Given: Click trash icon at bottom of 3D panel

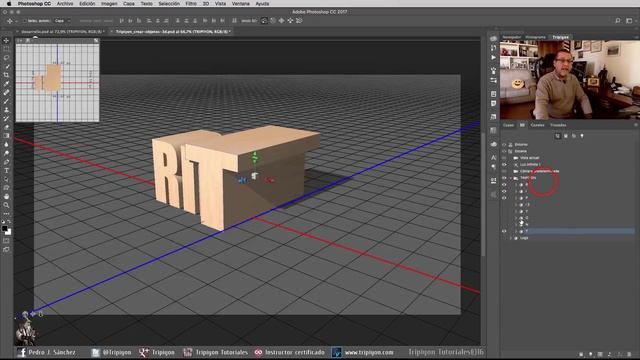Looking at the screenshot, I should [629, 354].
